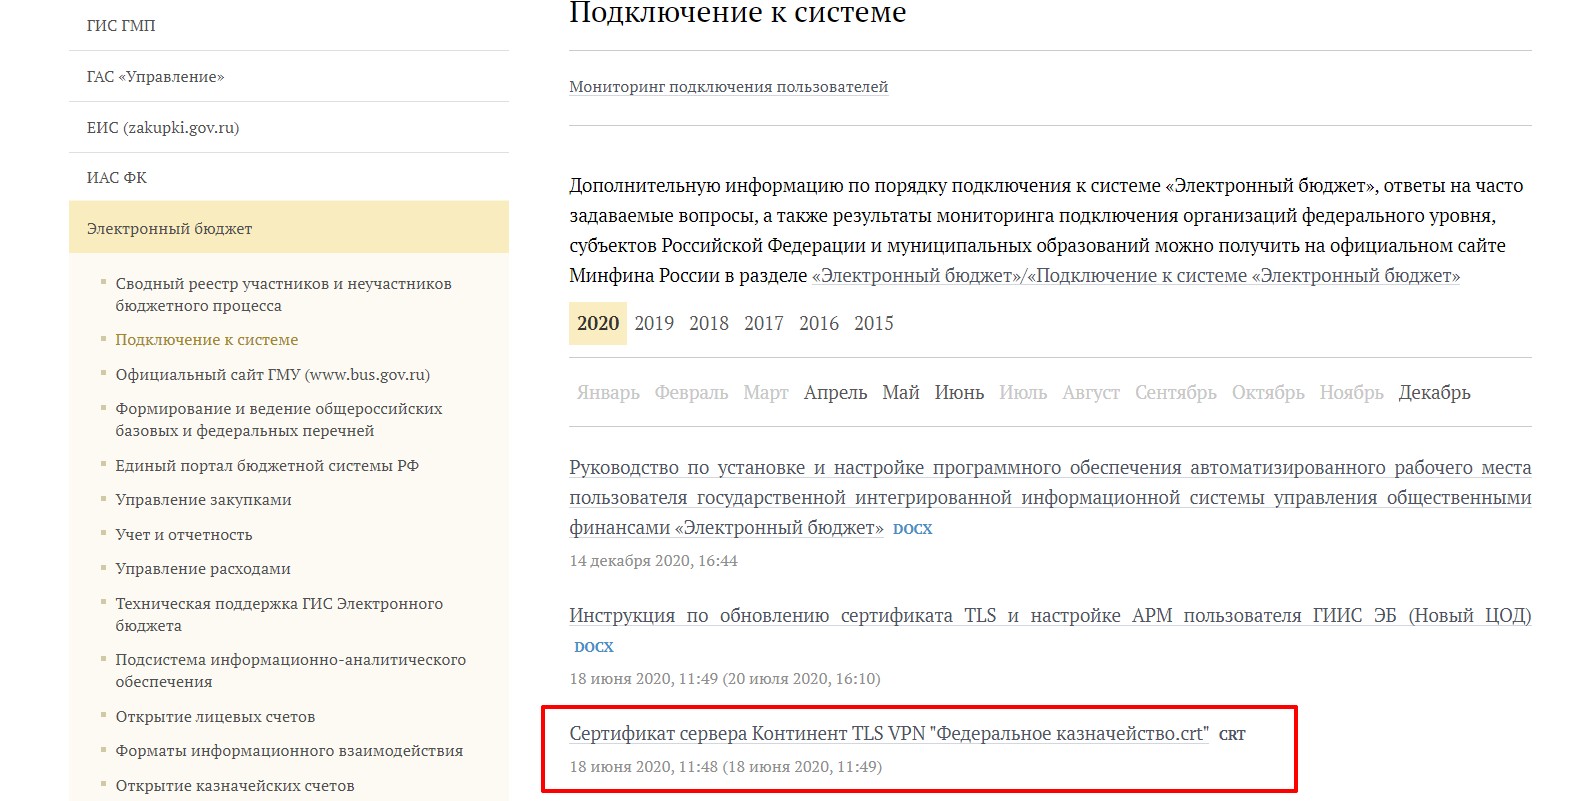Switch to the 2017 year tab

point(764,323)
